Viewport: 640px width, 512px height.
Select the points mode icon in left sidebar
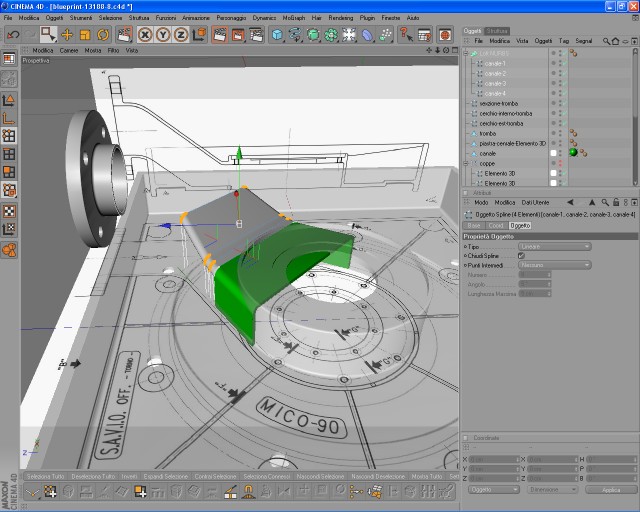coord(9,136)
